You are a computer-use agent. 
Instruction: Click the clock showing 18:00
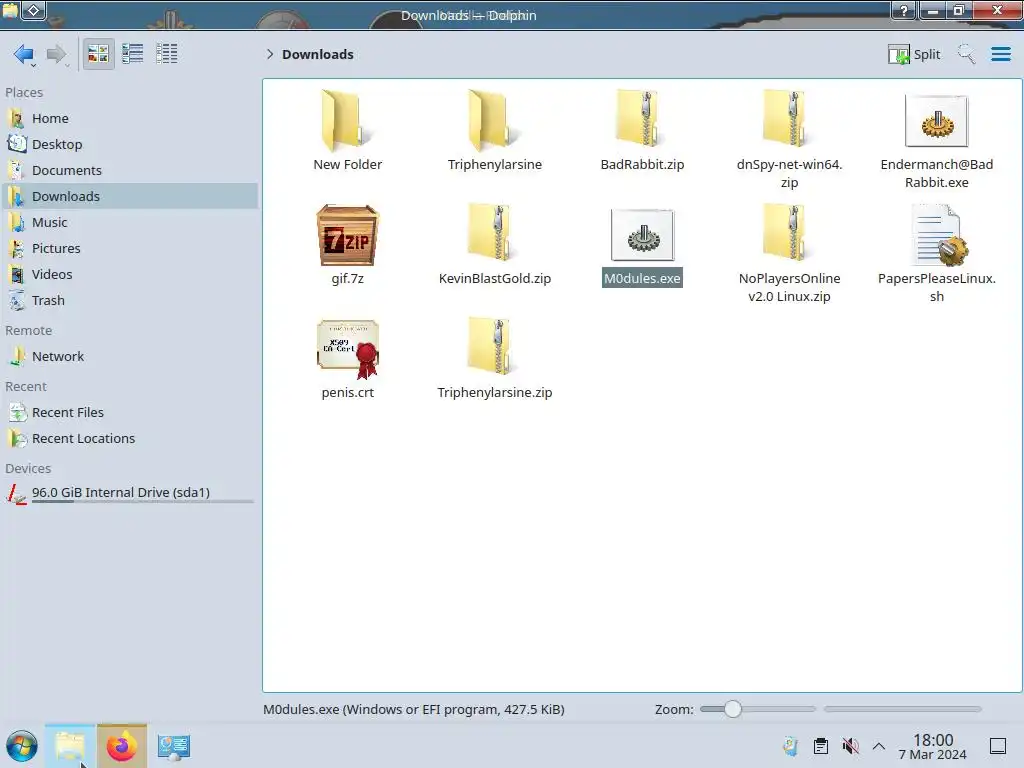click(933, 746)
